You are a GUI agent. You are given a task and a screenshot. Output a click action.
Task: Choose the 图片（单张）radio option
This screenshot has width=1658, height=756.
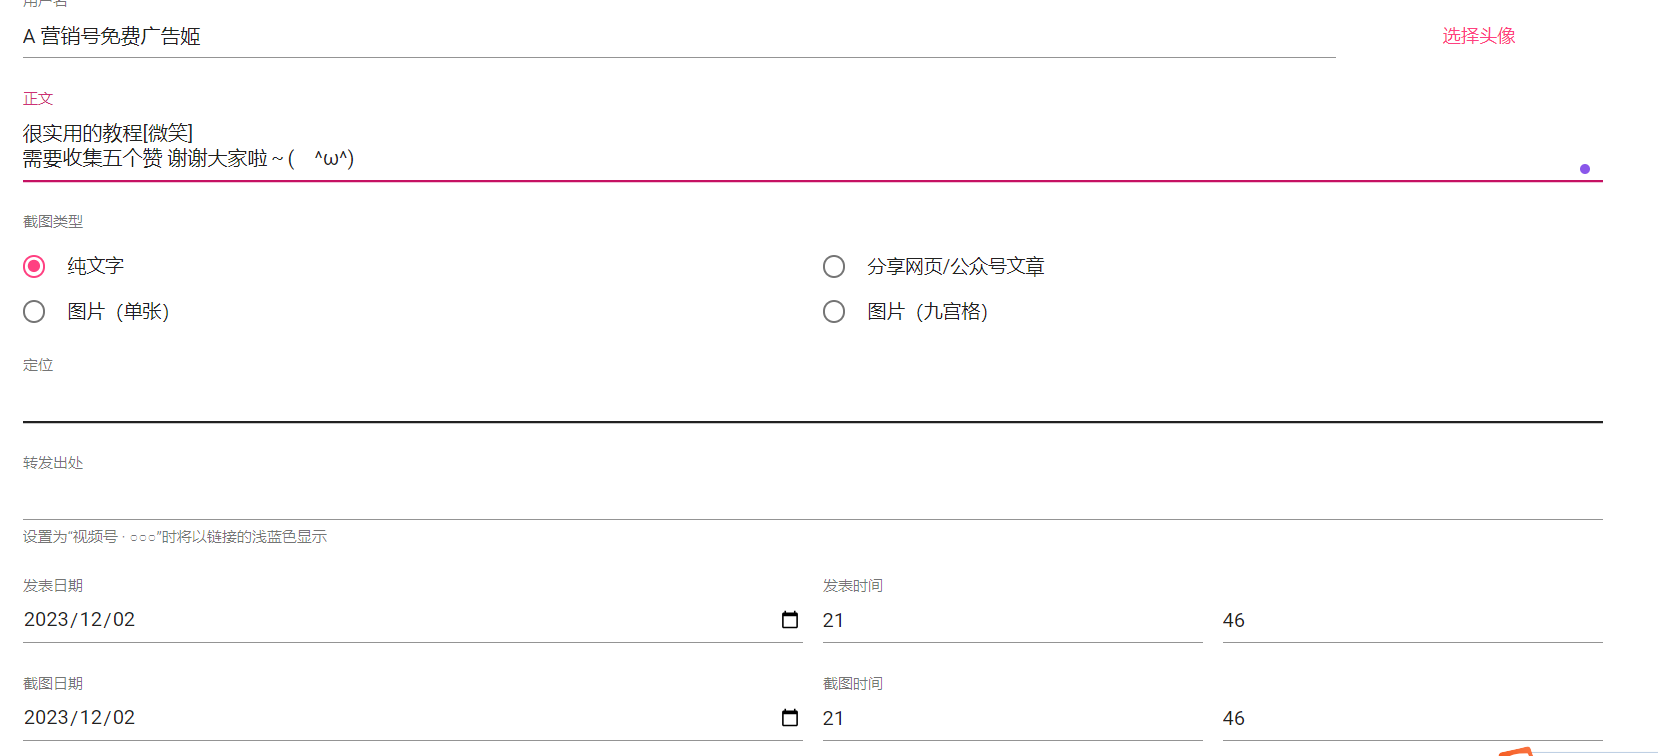pos(34,312)
